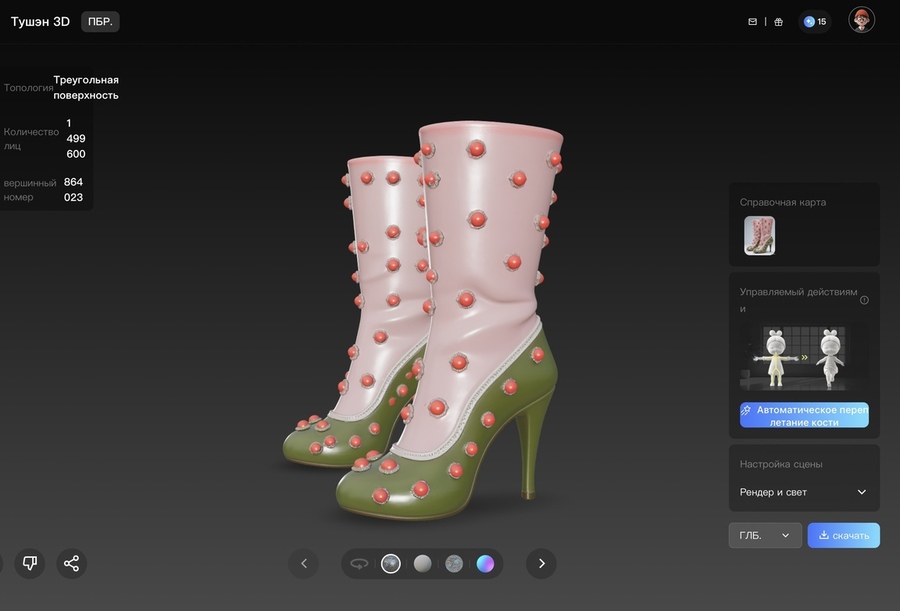Viewport: 900px width, 611px height.
Task: Open the user profile avatar
Action: (861, 20)
